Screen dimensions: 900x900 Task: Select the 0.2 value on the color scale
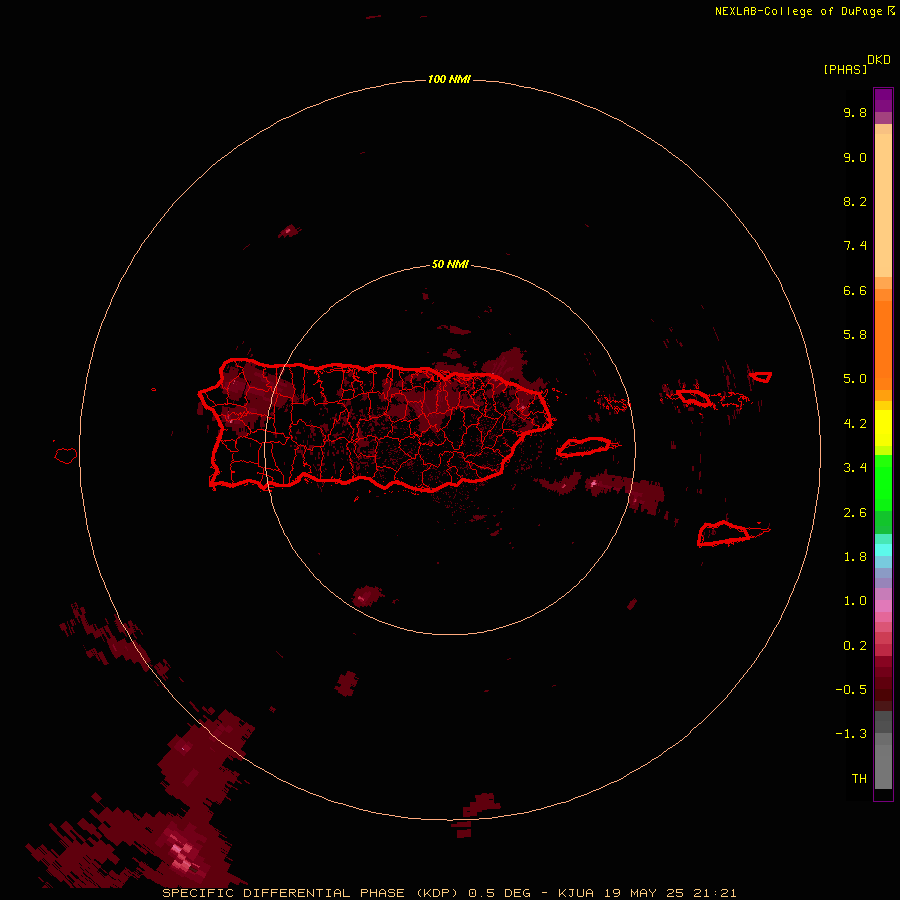(x=855, y=646)
